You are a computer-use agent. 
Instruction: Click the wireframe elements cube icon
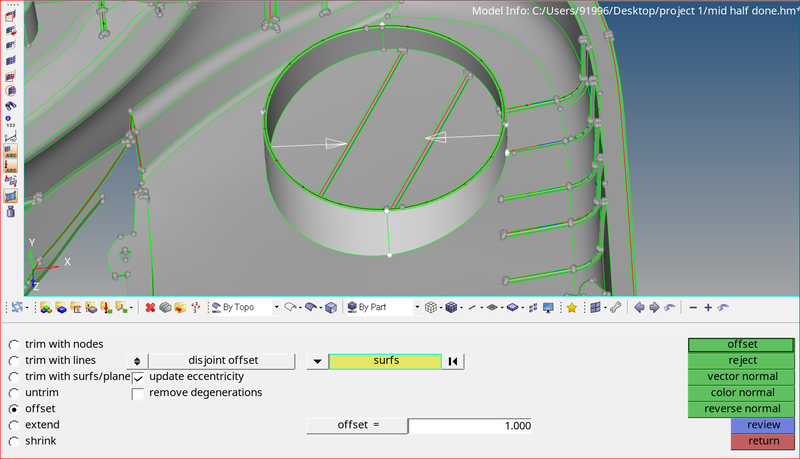tap(431, 308)
